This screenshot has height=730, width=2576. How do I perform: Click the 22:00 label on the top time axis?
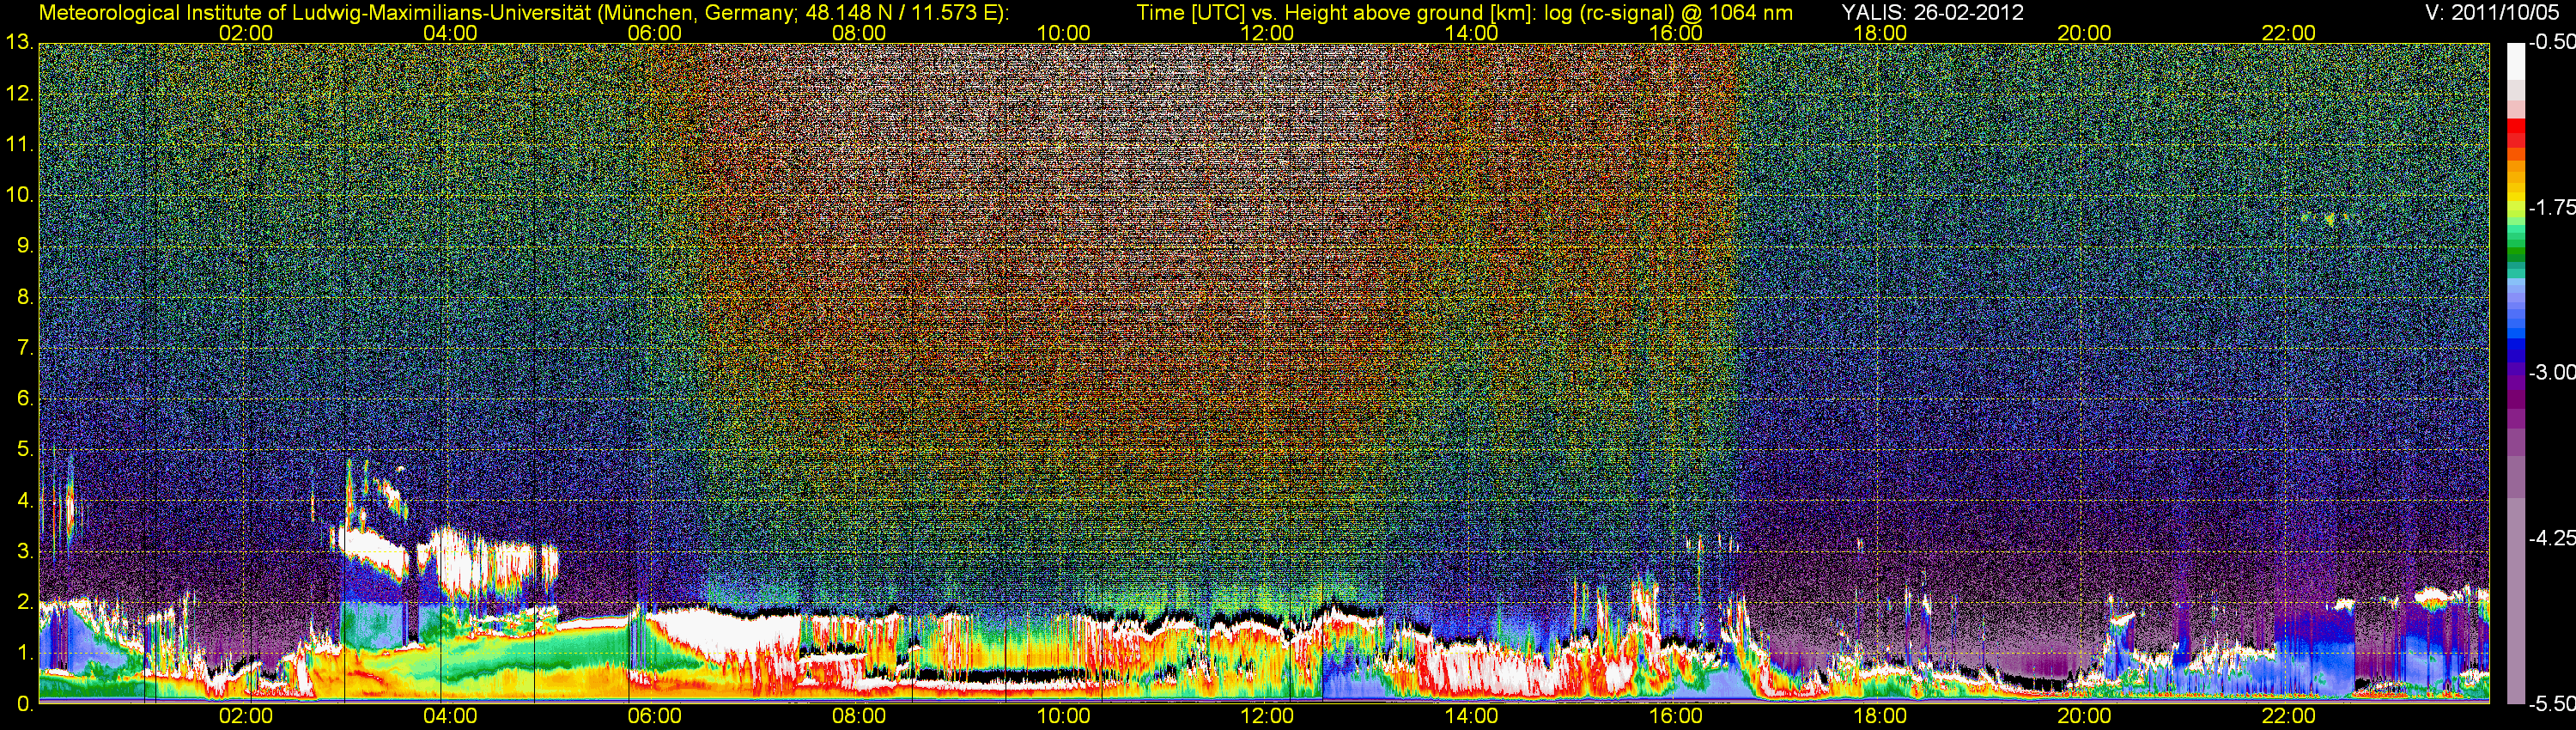click(x=2289, y=33)
